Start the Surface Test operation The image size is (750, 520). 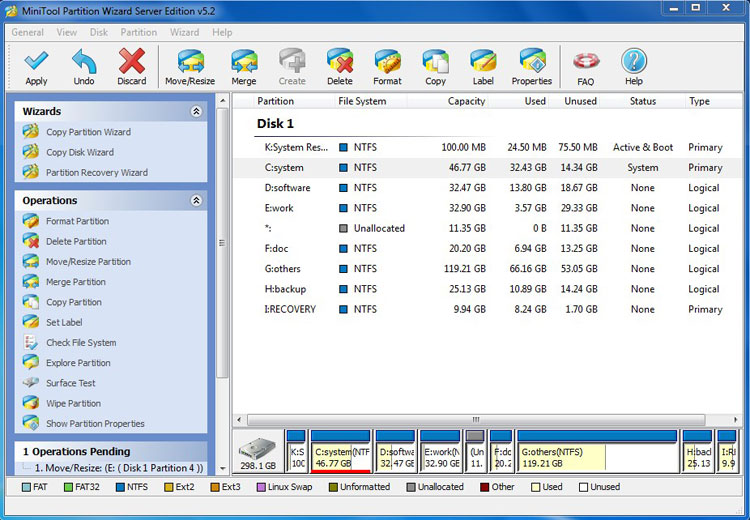pyautogui.click(x=70, y=383)
